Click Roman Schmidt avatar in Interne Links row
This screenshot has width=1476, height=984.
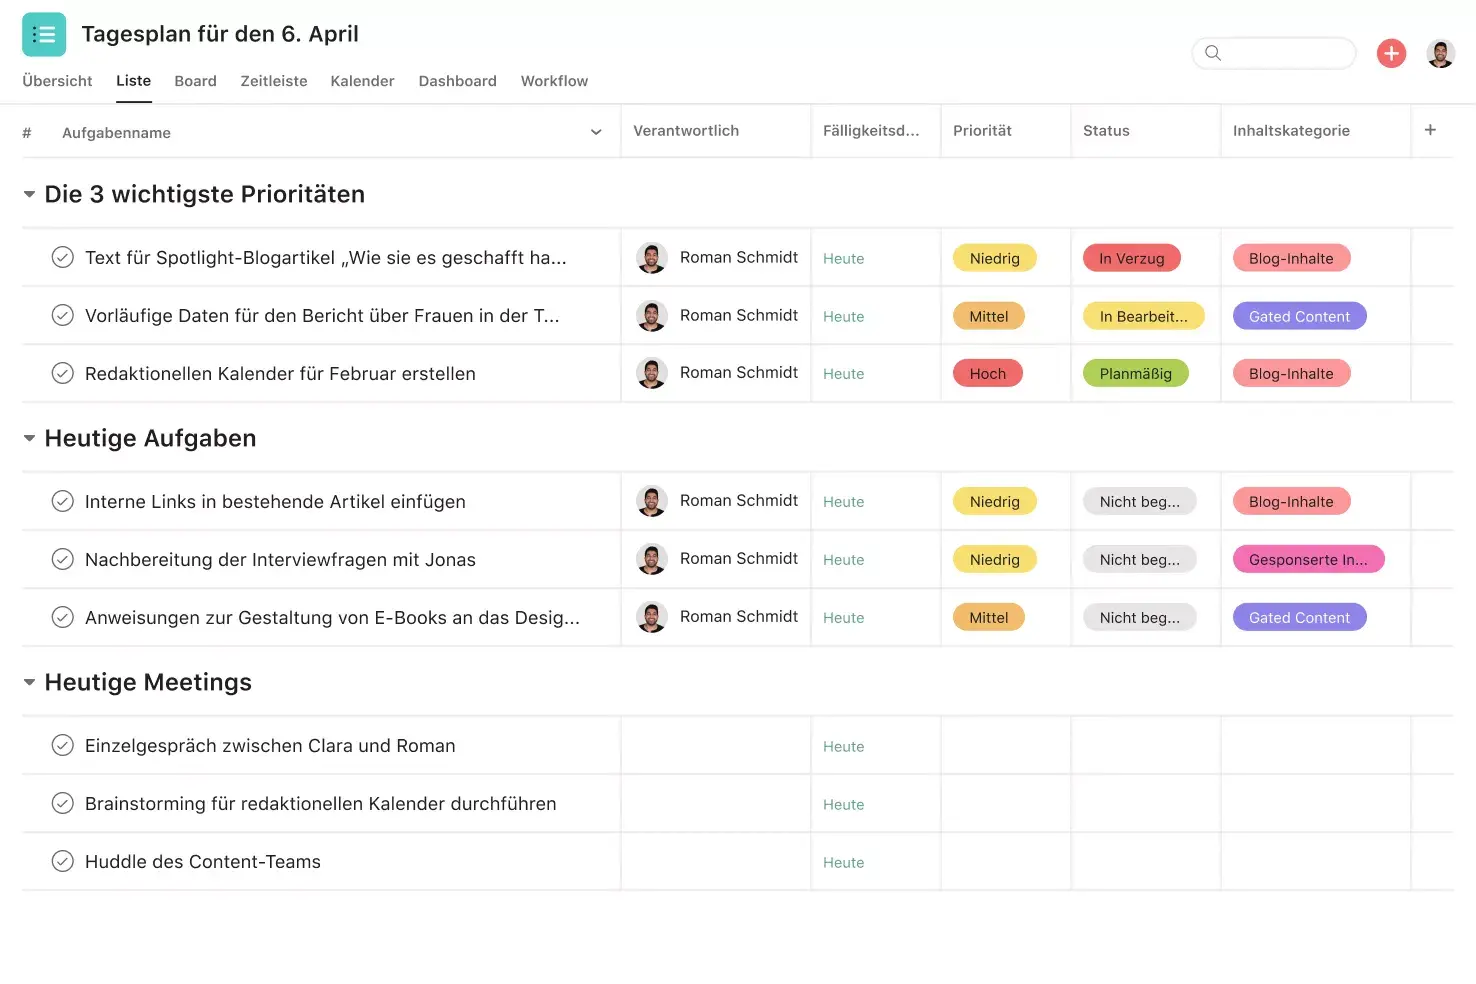tap(652, 501)
